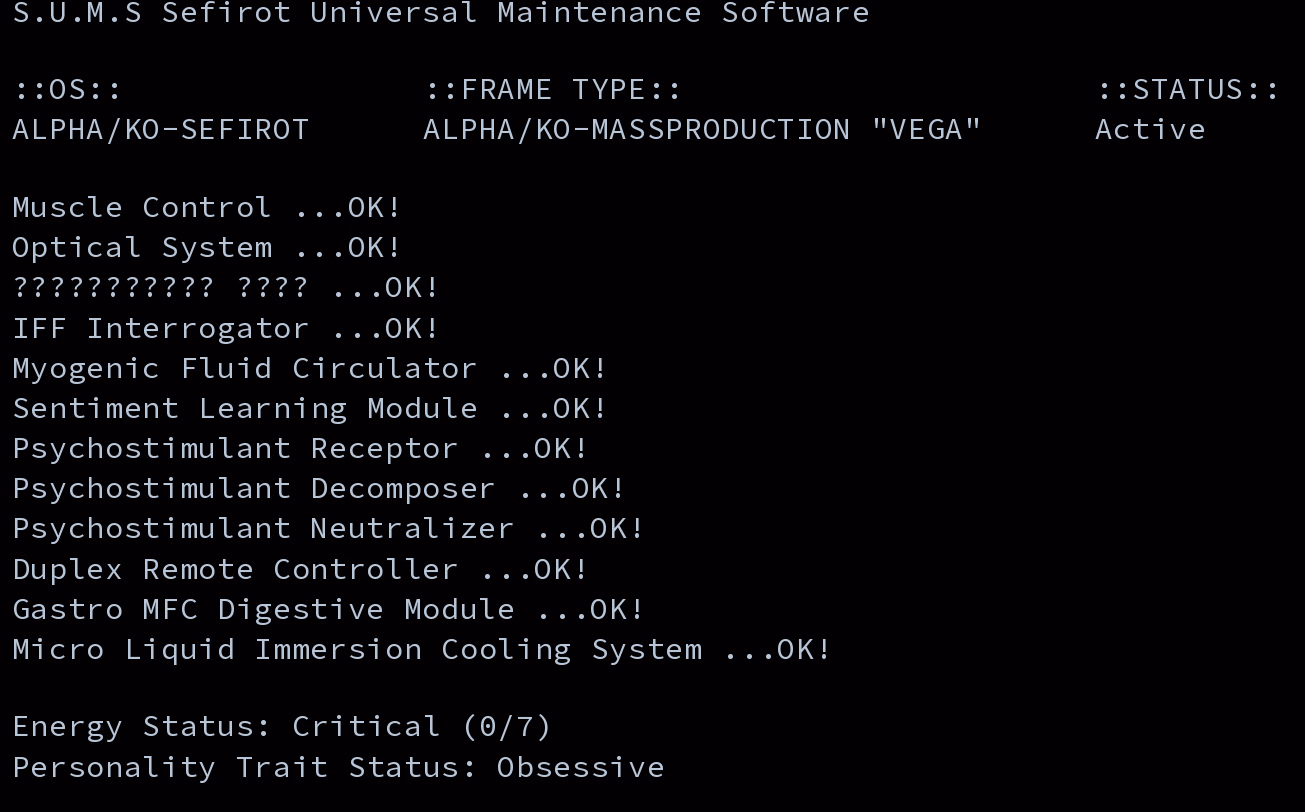Viewport: 1305px width, 812px height.
Task: Click the Psychostimulant Receptor line
Action: pos(300,448)
